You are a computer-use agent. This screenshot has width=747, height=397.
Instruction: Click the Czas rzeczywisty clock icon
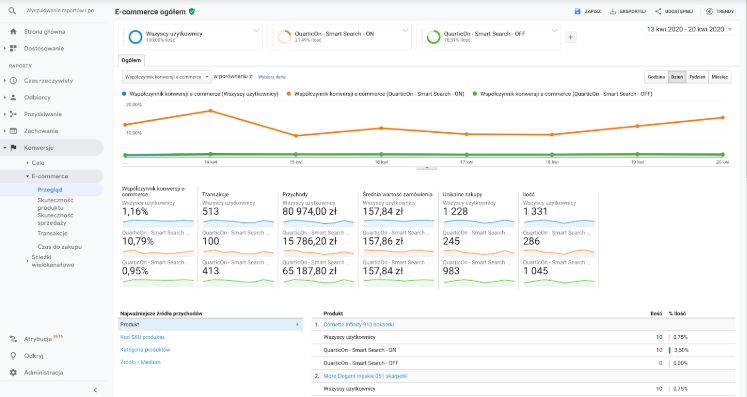tap(13, 81)
